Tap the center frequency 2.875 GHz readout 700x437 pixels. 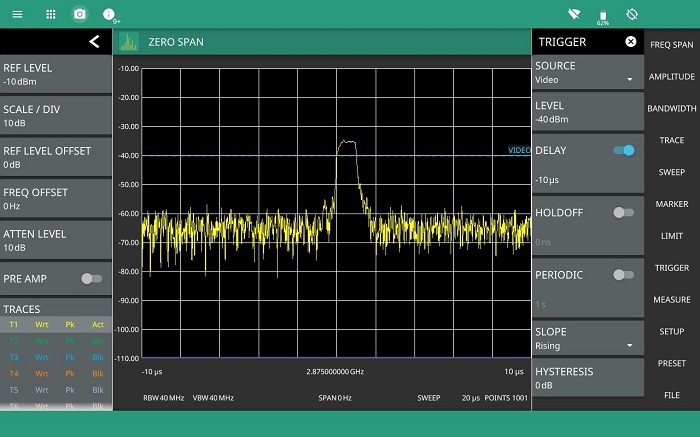pyautogui.click(x=335, y=371)
